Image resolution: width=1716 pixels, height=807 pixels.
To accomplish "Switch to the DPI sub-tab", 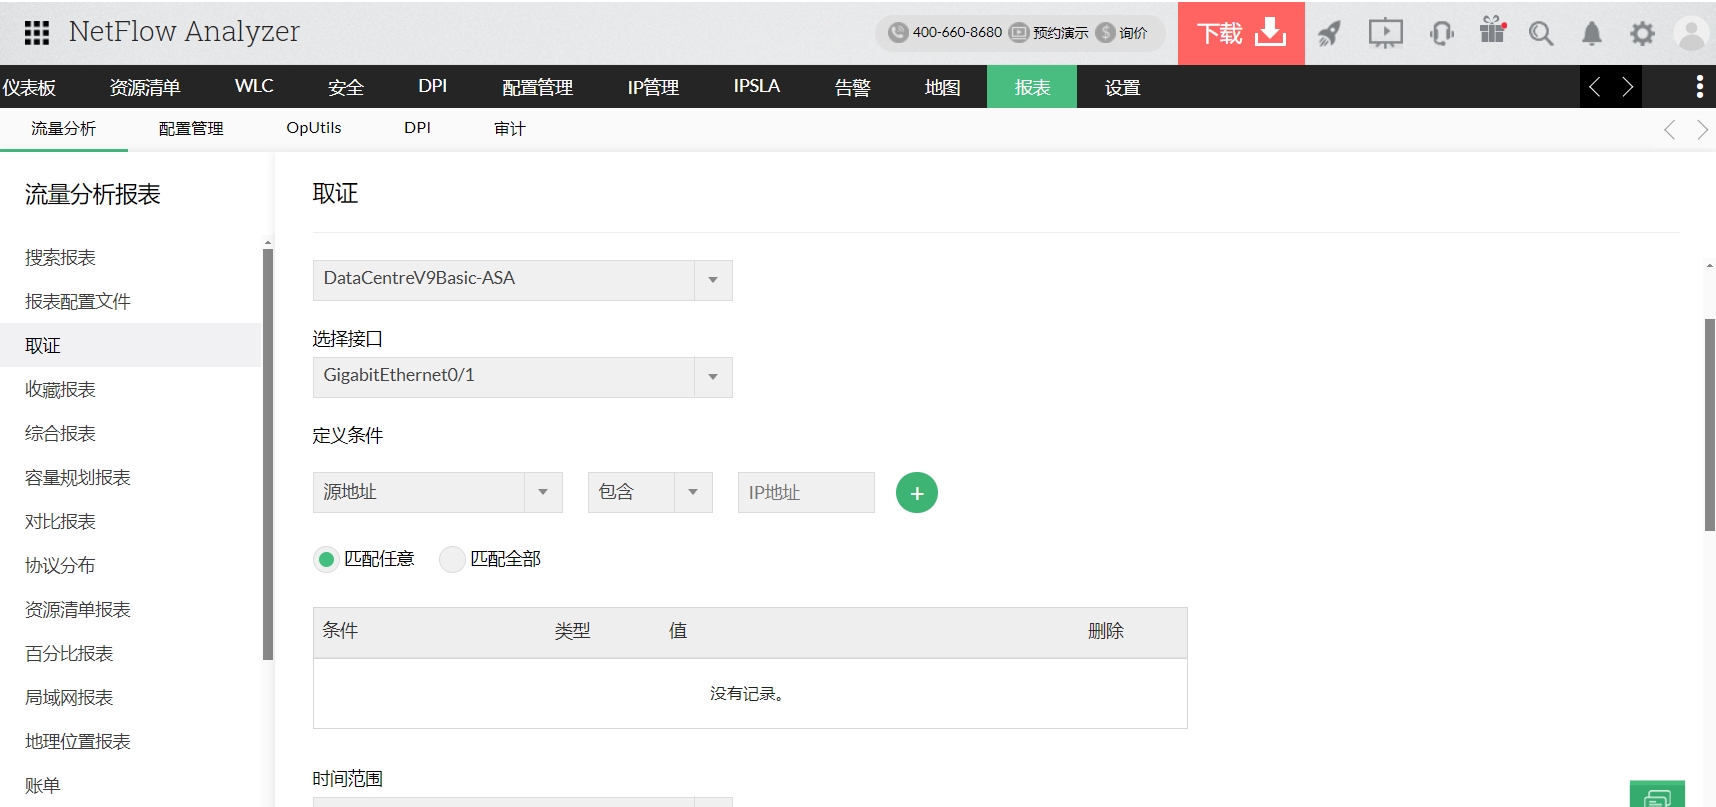I will (x=417, y=129).
